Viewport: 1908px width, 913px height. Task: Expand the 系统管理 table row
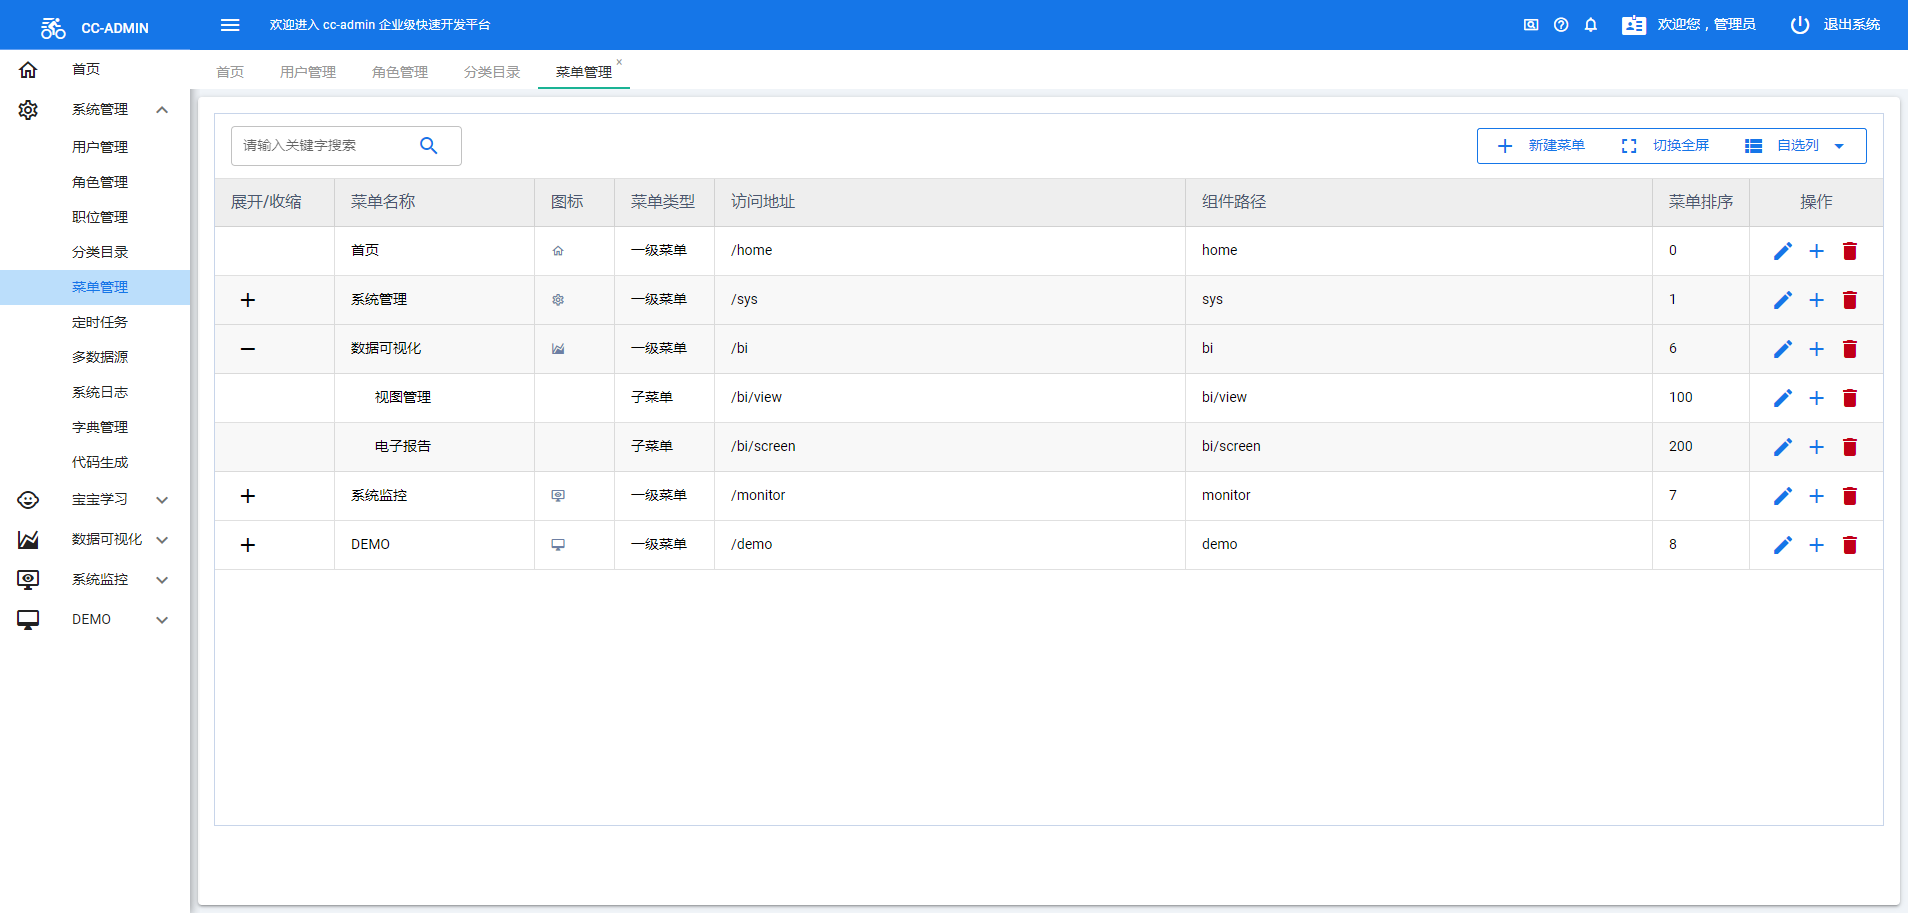(x=248, y=300)
